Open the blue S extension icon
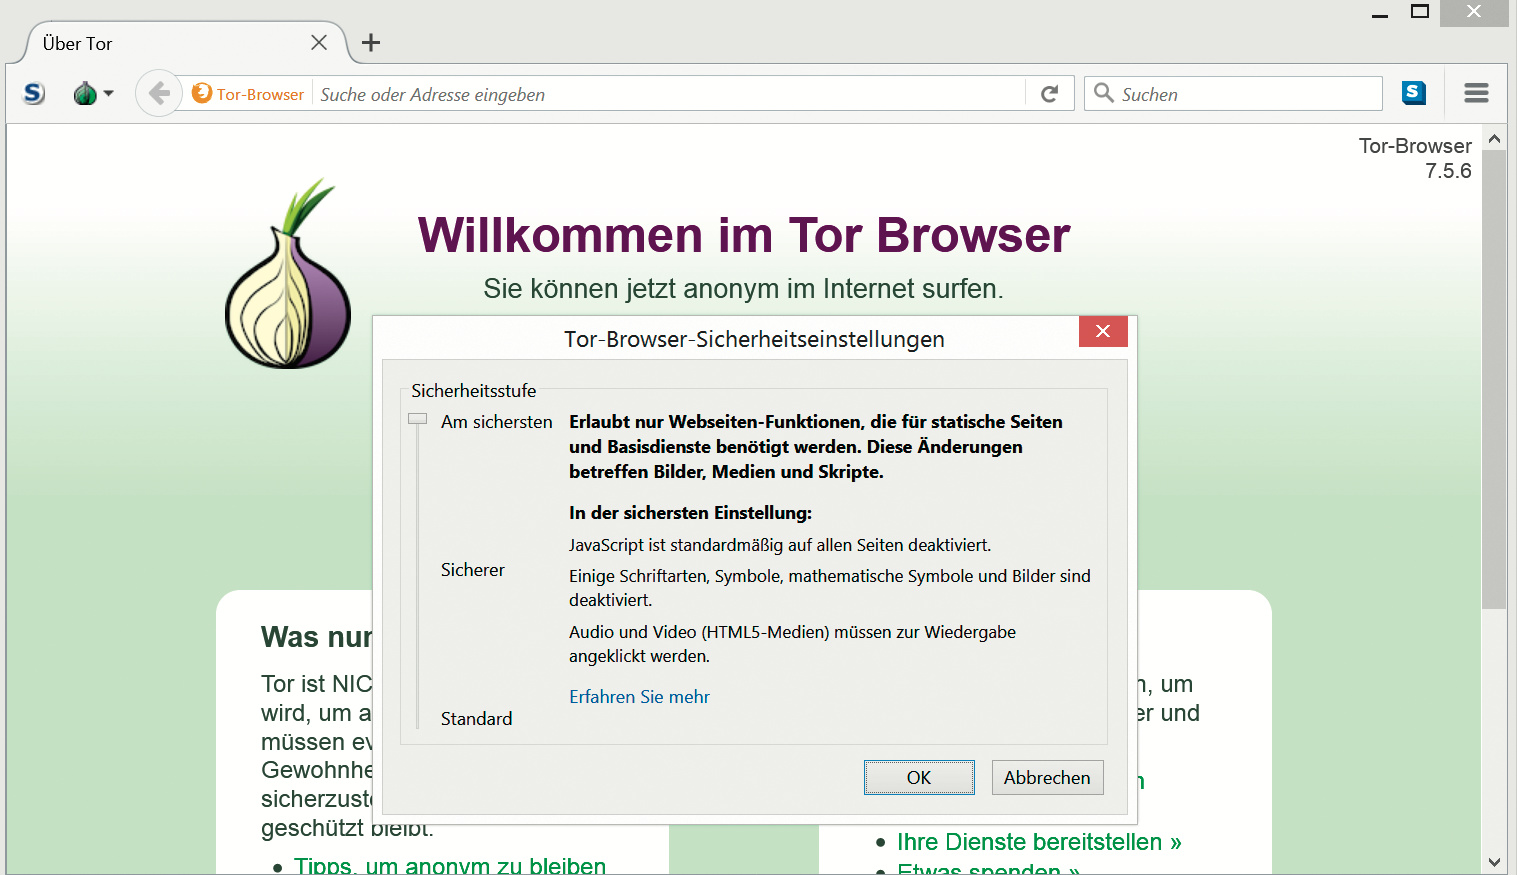The height and width of the screenshot is (875, 1517). point(1413,94)
